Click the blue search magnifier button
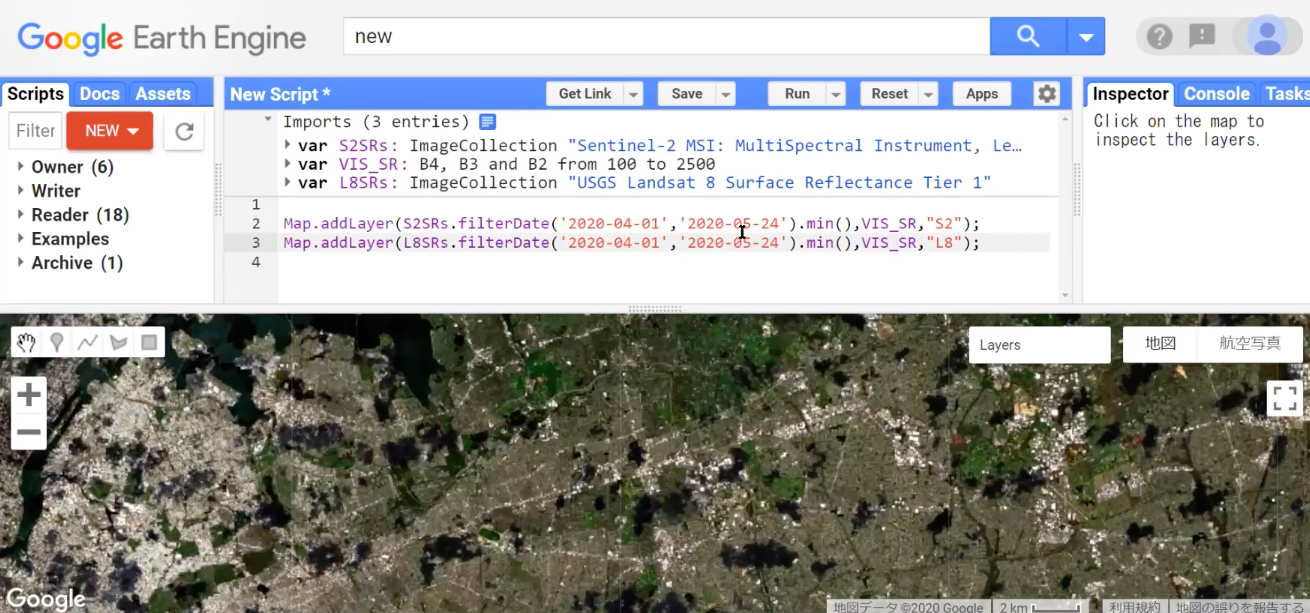This screenshot has height=613, width=1310. coord(1027,37)
